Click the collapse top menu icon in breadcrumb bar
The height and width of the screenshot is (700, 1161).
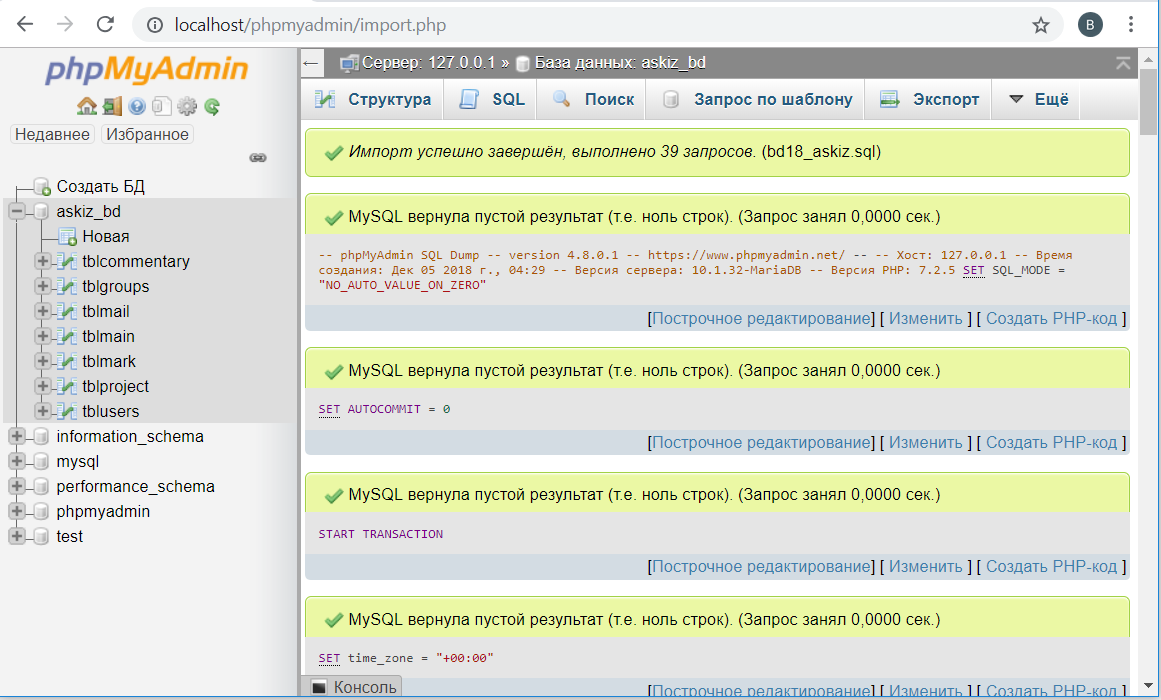click(1122, 63)
